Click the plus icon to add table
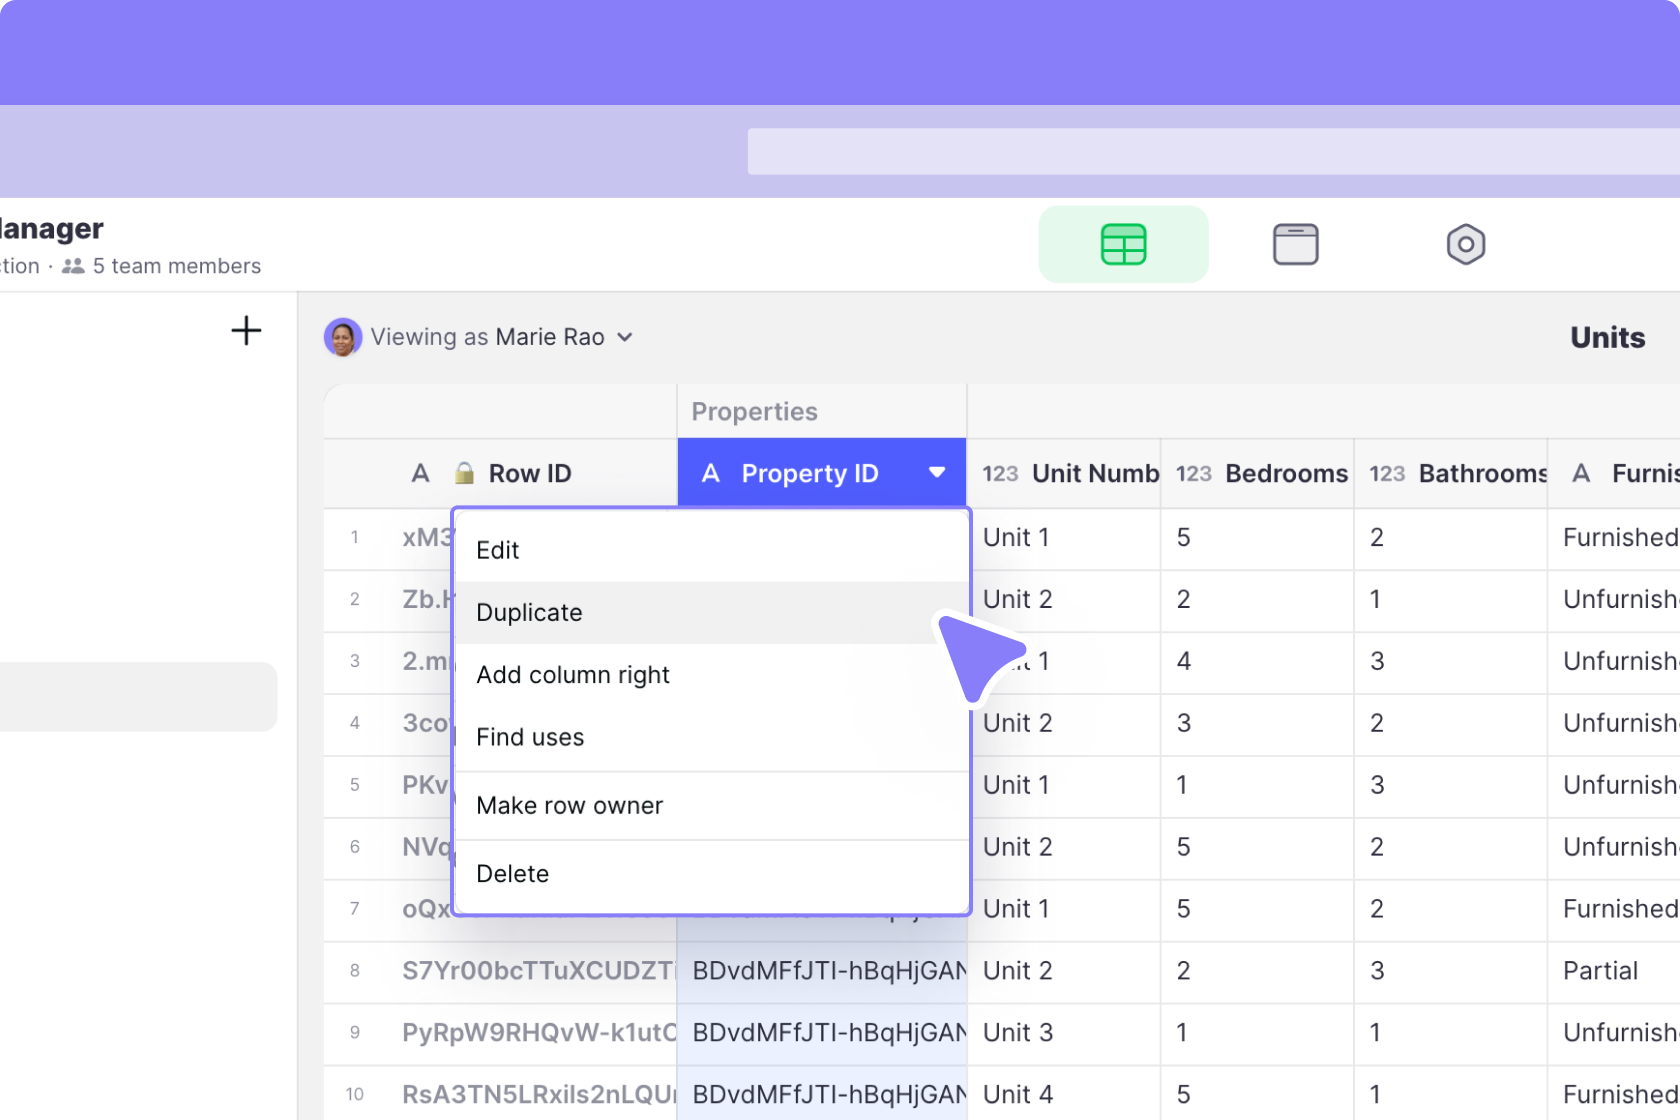This screenshot has width=1680, height=1120. 246,331
